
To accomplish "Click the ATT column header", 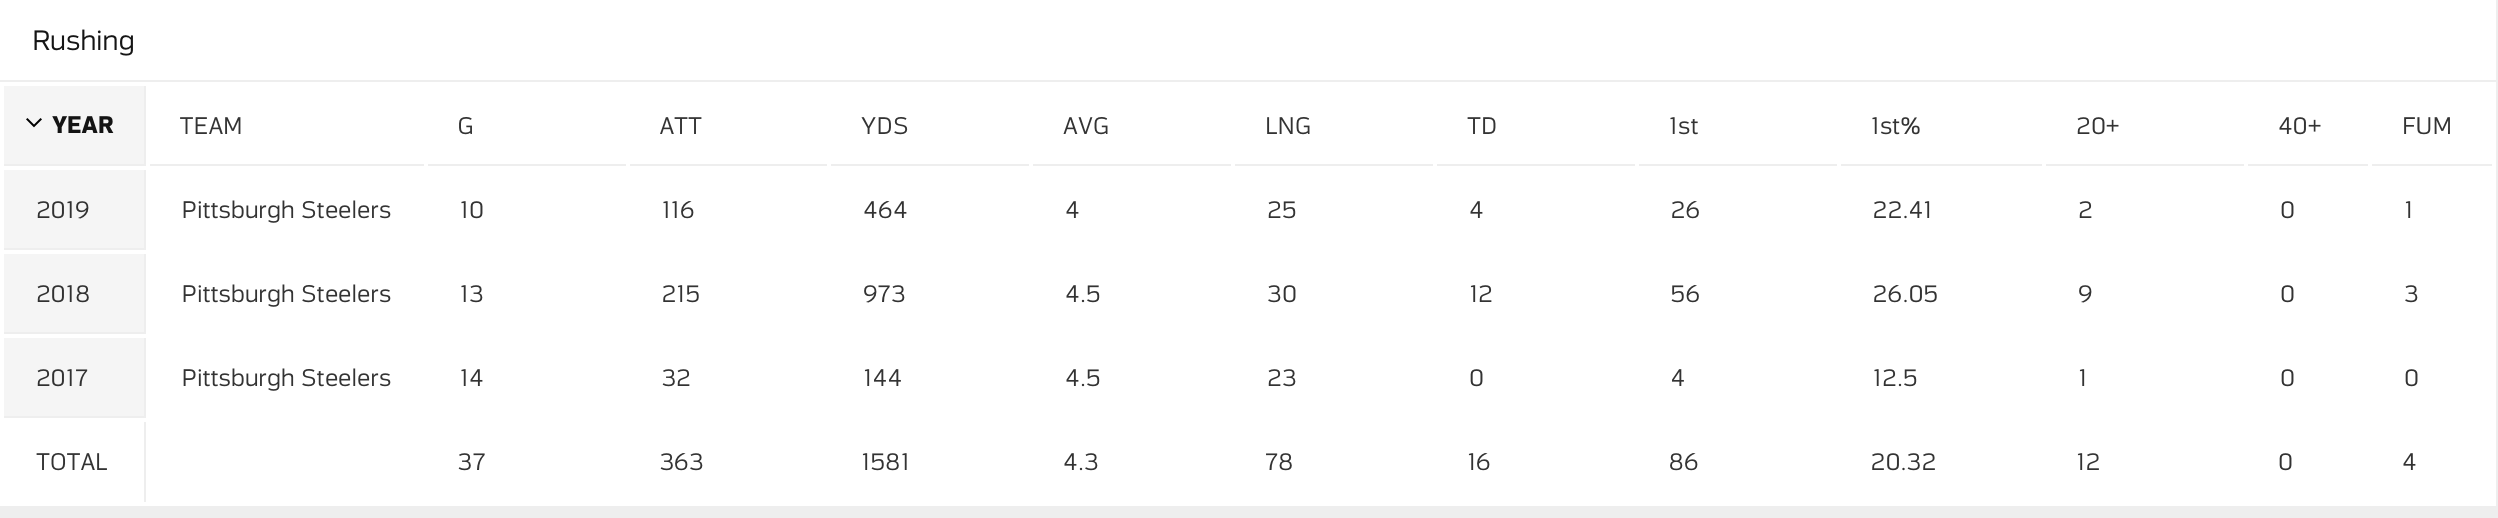I will [x=680, y=126].
